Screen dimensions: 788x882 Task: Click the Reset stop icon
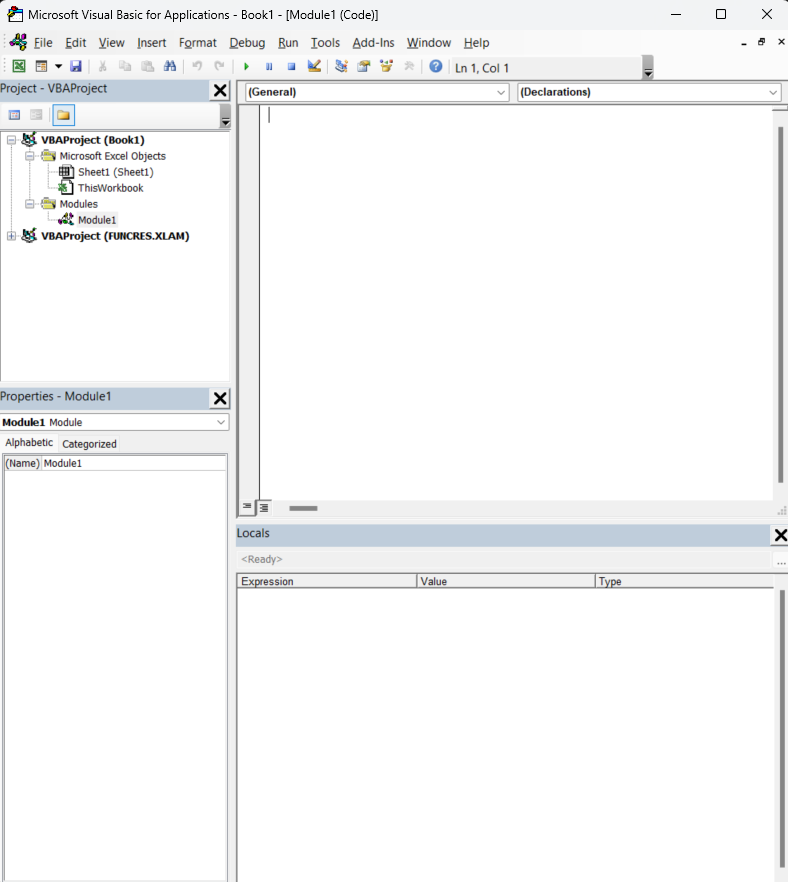click(x=291, y=66)
